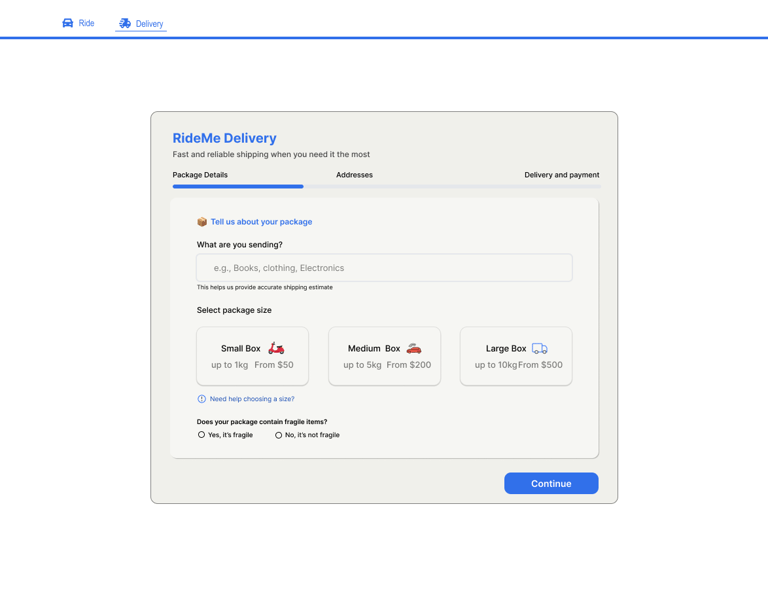The height and width of the screenshot is (589, 768).
Task: Go to the Package Details step
Action: click(200, 175)
